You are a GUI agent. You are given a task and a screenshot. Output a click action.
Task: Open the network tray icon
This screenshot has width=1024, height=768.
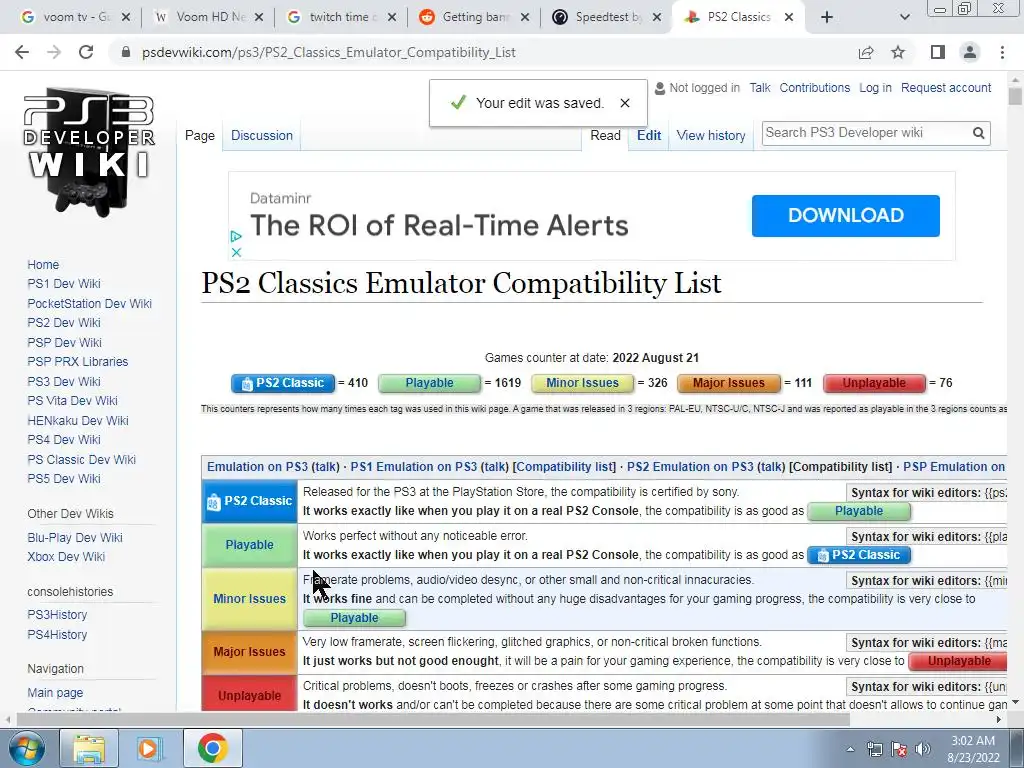tap(874, 749)
